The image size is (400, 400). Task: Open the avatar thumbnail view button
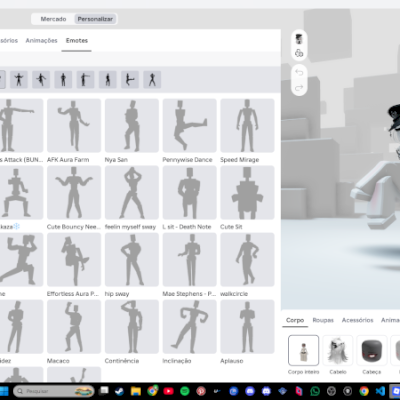(299, 39)
